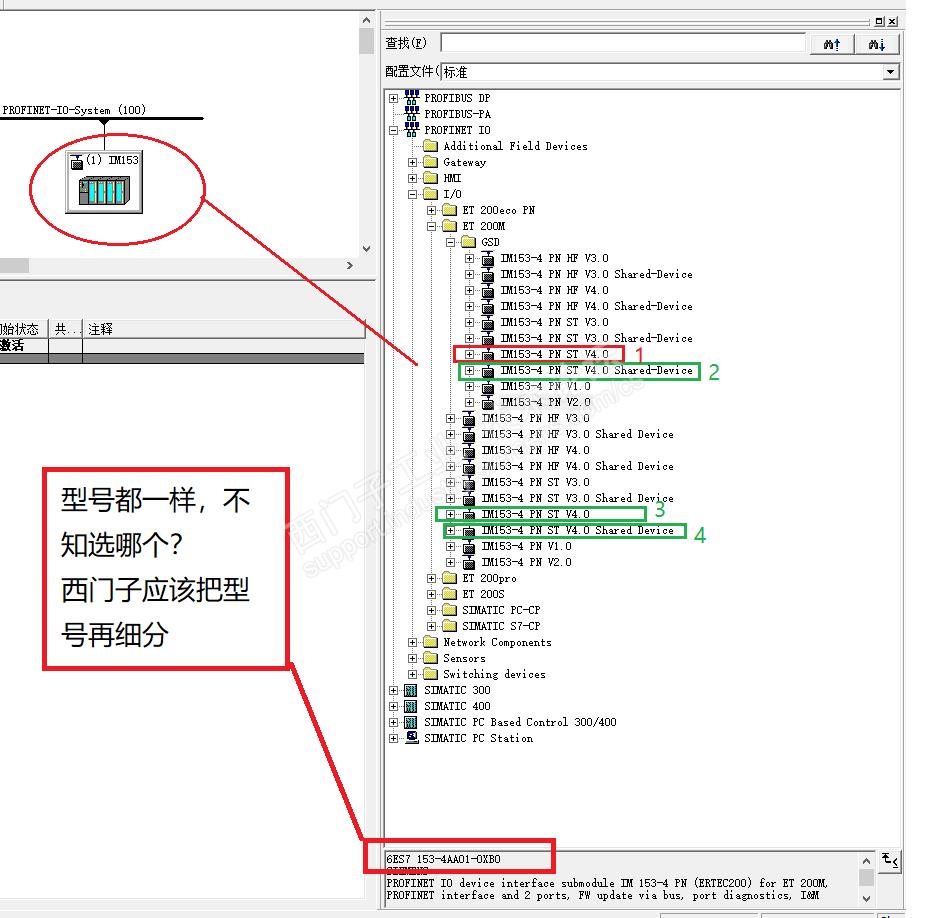Collapse the I/O folder
The width and height of the screenshot is (927, 918).
pos(413,194)
